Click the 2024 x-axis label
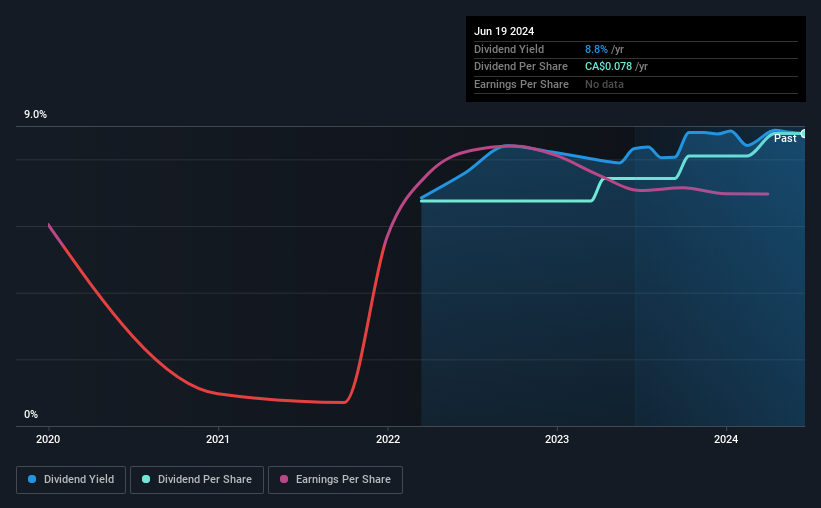 pos(726,439)
